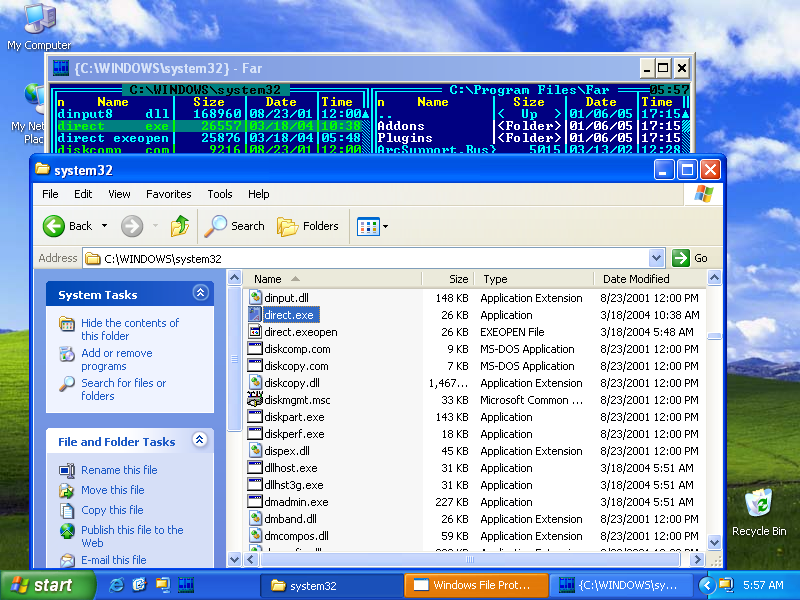
Task: Sort files by Date Modified column header
Action: tap(650, 279)
